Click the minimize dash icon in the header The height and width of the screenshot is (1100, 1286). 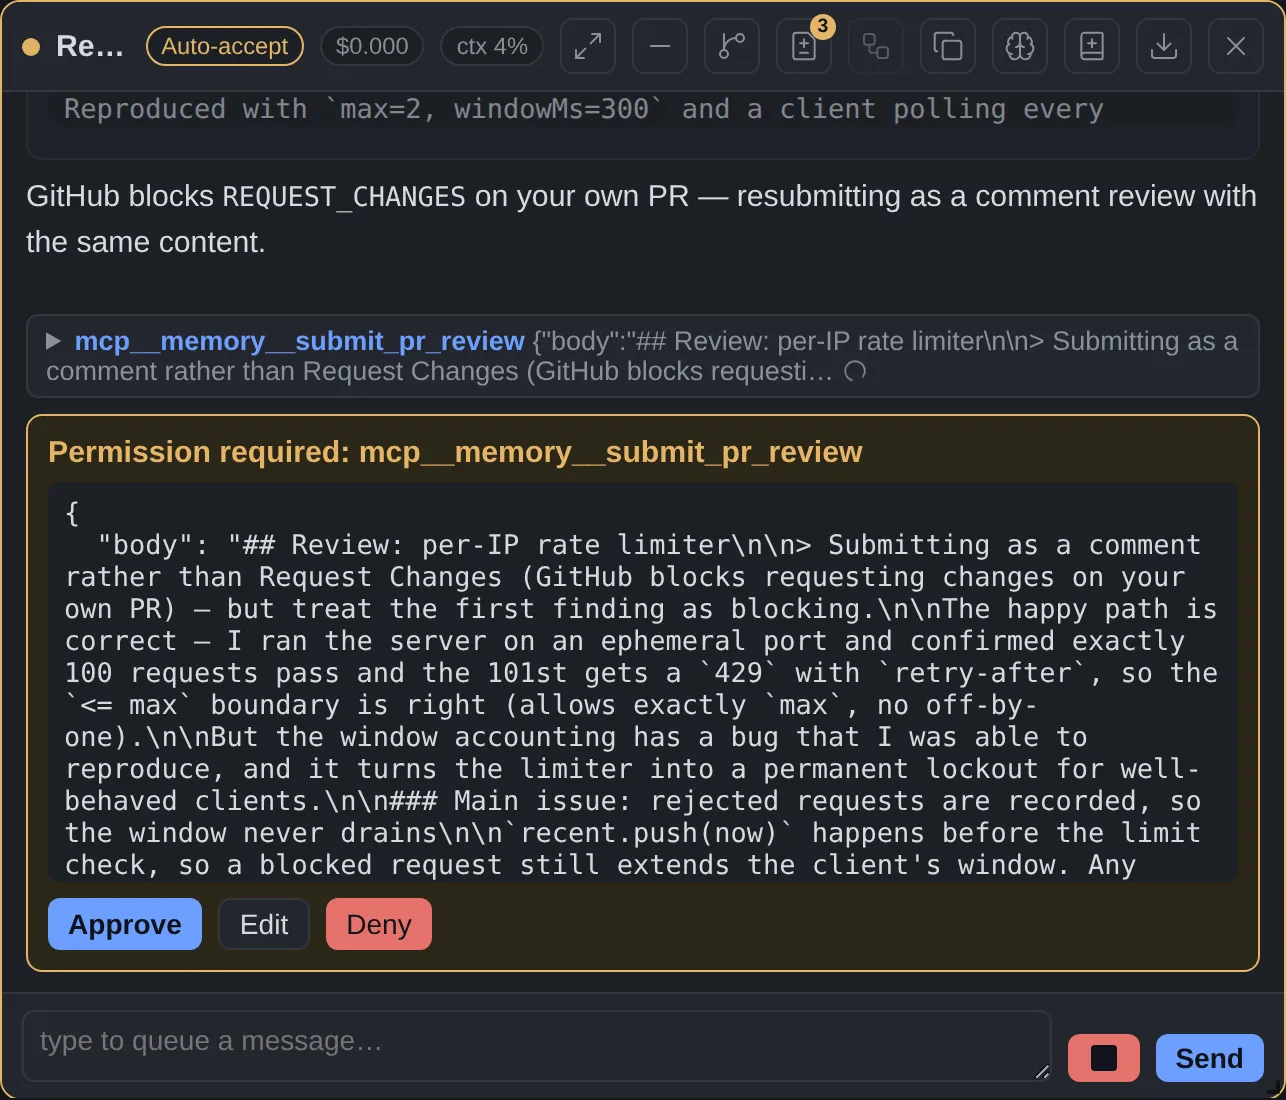[660, 46]
